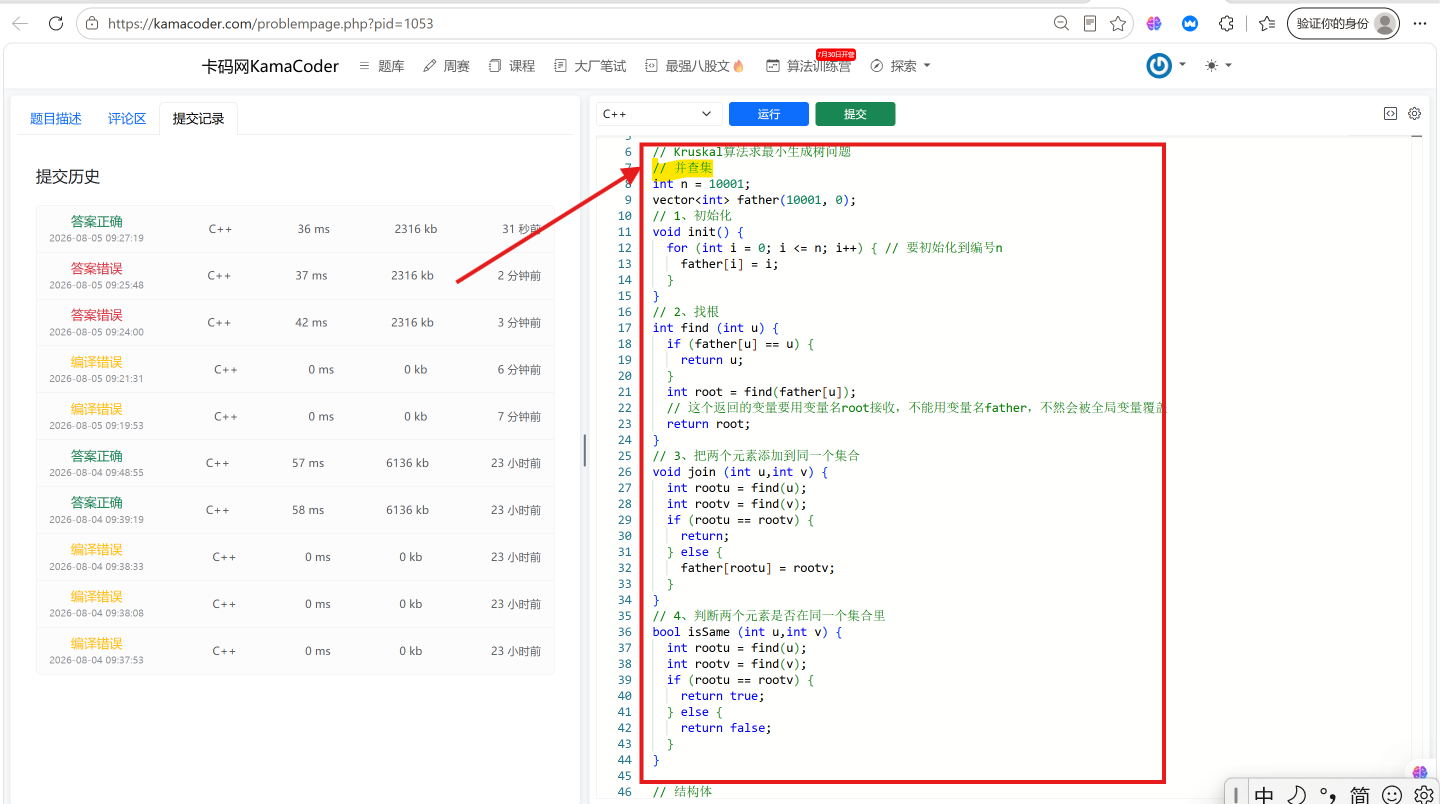The height and width of the screenshot is (804, 1440).
Task: Toggle IME punctuation mode
Action: point(1328,795)
